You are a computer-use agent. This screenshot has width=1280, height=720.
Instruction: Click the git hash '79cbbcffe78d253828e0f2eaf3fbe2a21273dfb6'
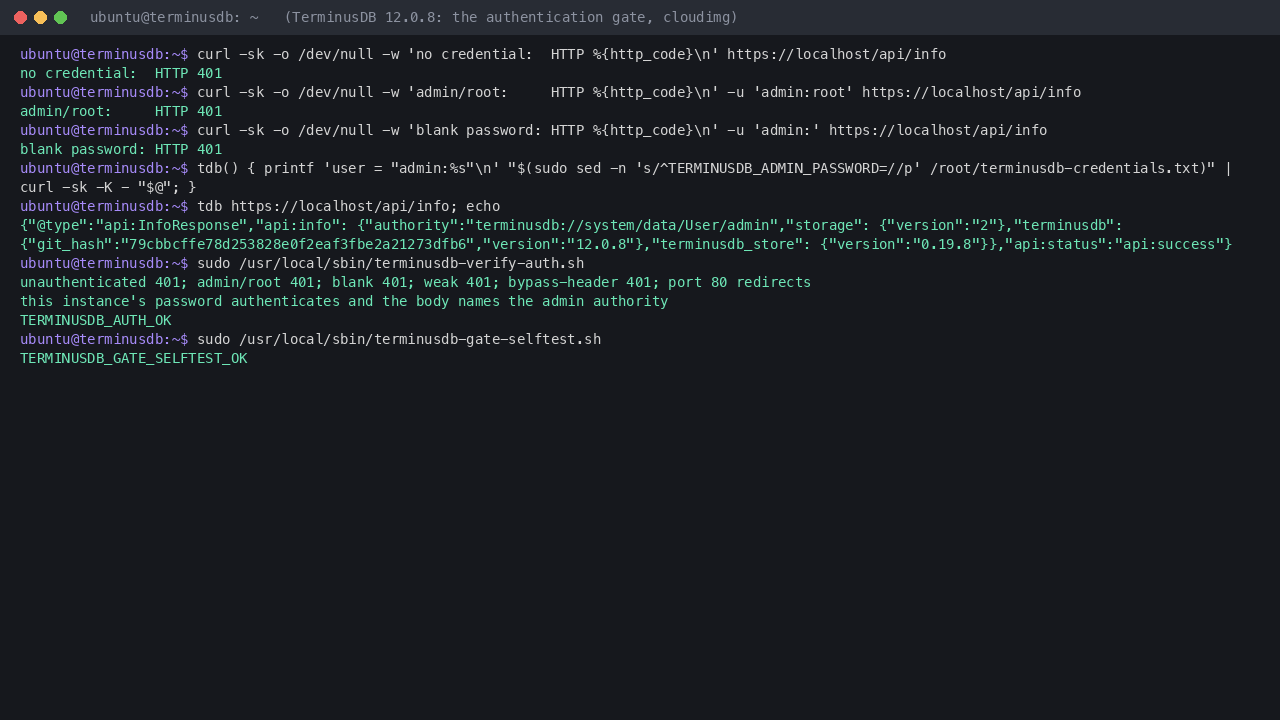pos(297,244)
